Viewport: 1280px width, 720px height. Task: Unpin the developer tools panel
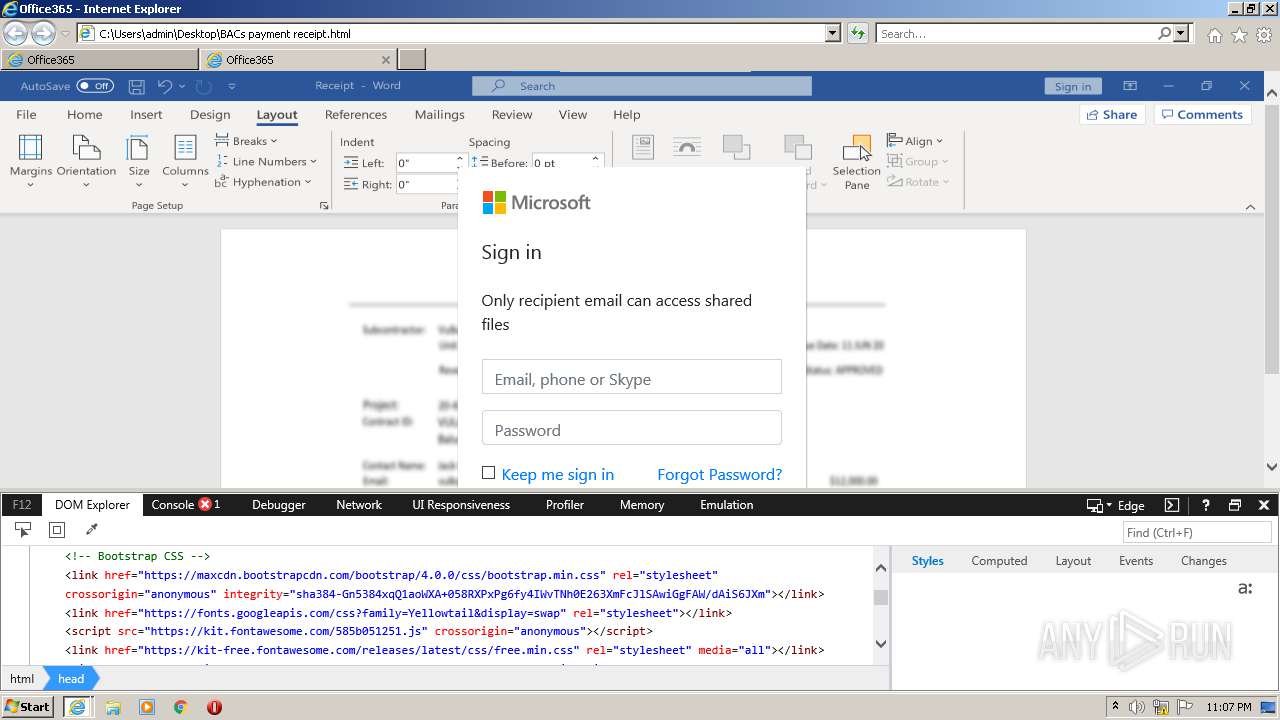tap(1235, 505)
